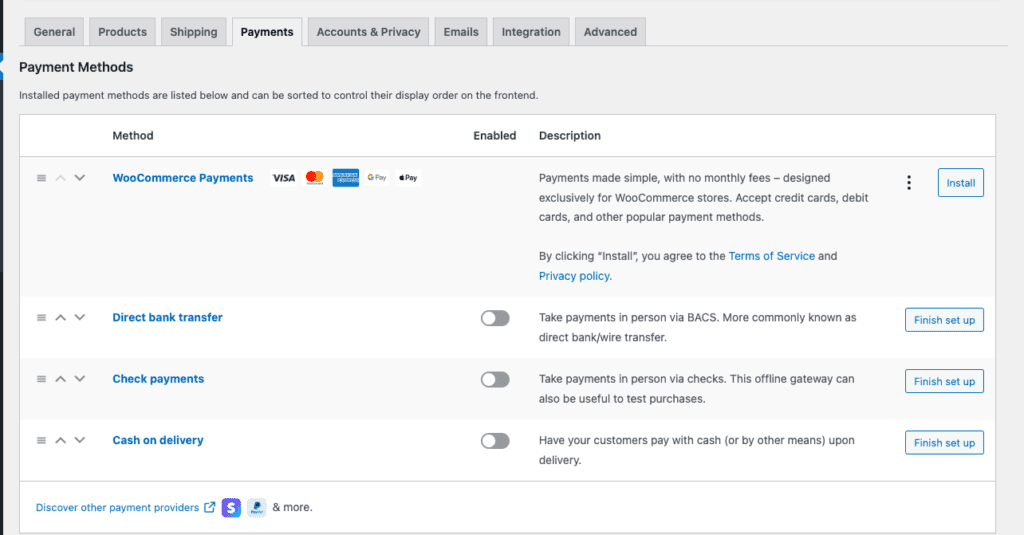Click the drag handle for Direct bank transfer
This screenshot has height=535, width=1024.
(x=41, y=318)
